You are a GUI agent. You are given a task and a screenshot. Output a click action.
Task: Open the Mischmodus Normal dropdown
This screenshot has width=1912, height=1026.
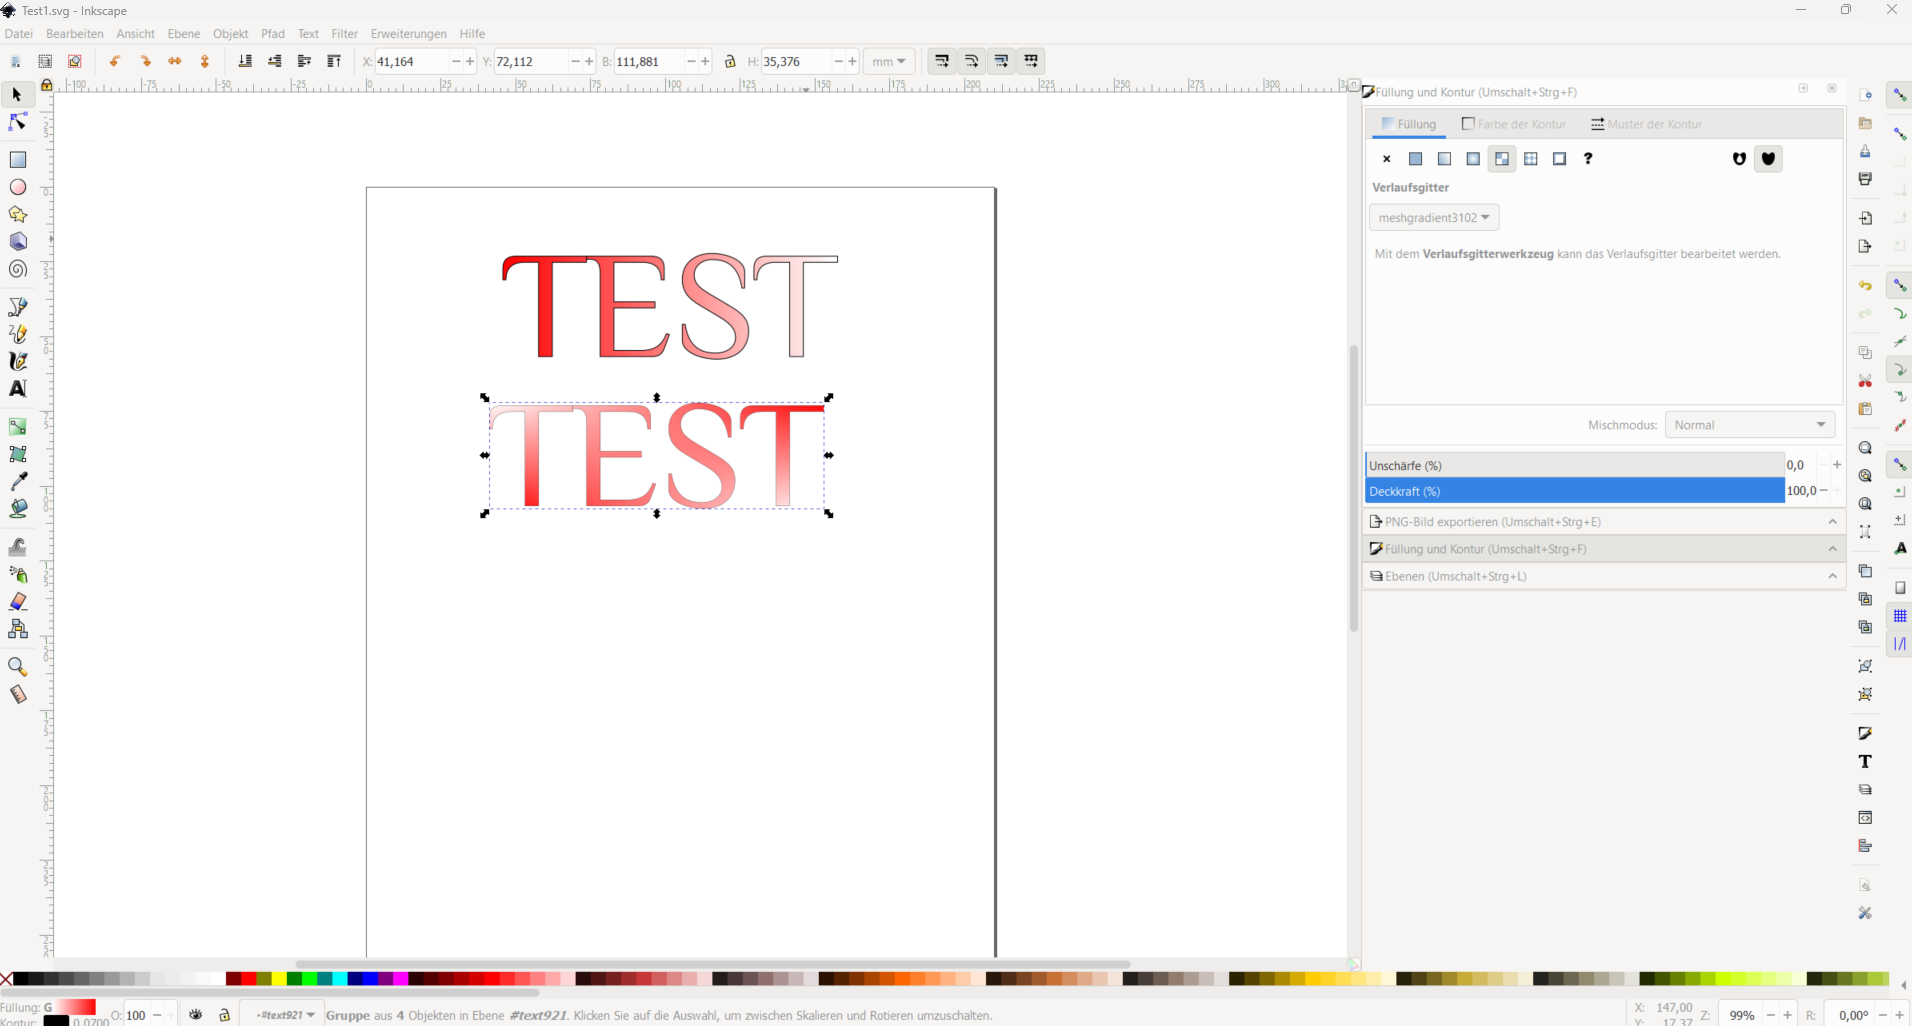pos(1749,425)
